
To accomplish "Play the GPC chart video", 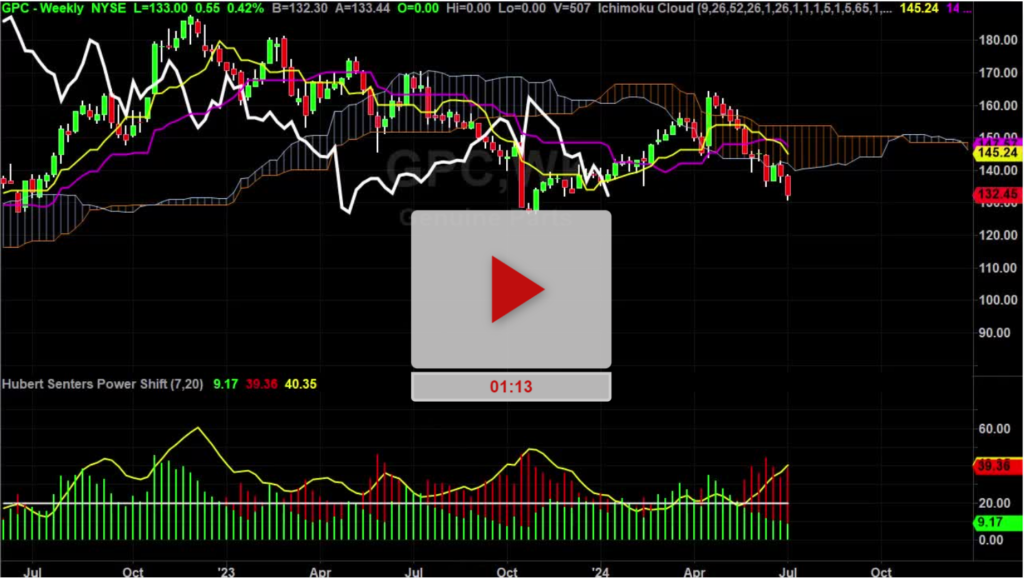I will tap(511, 289).
